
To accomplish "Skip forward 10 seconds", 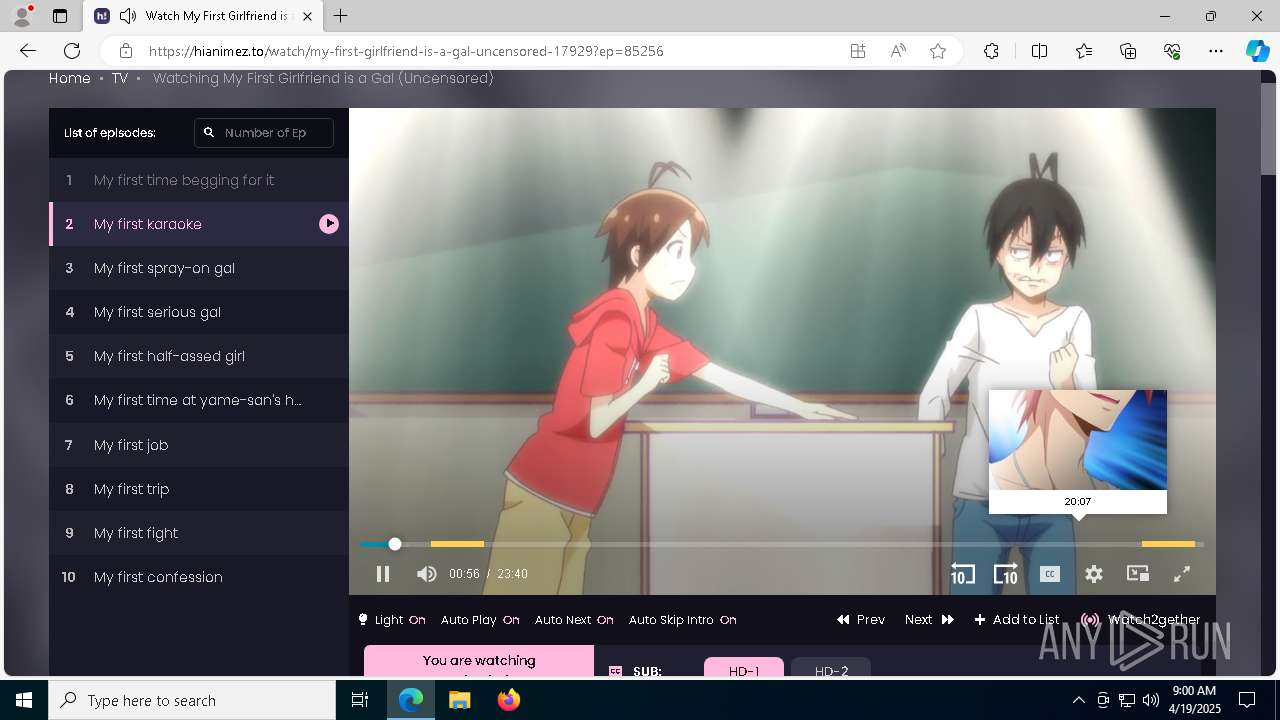I will [1005, 574].
